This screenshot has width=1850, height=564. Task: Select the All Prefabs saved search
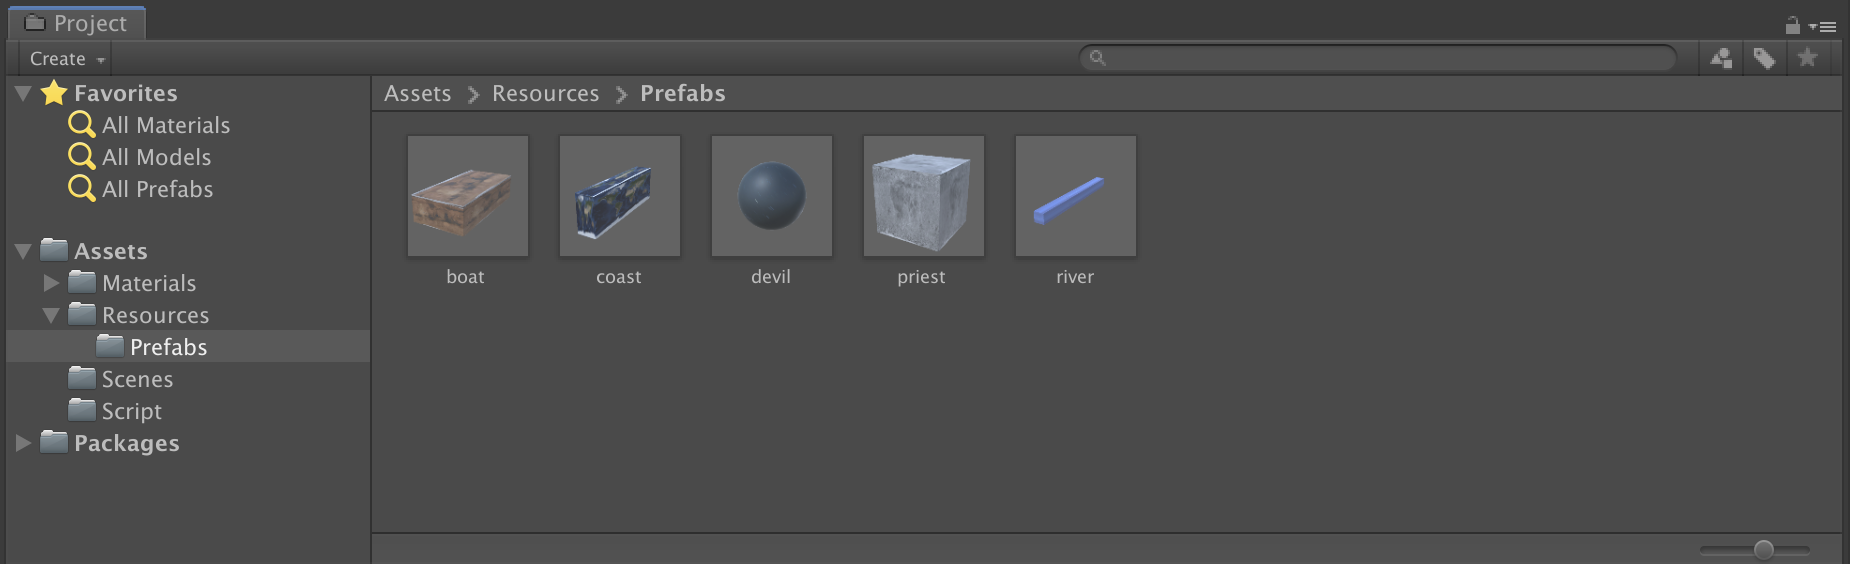(141, 189)
